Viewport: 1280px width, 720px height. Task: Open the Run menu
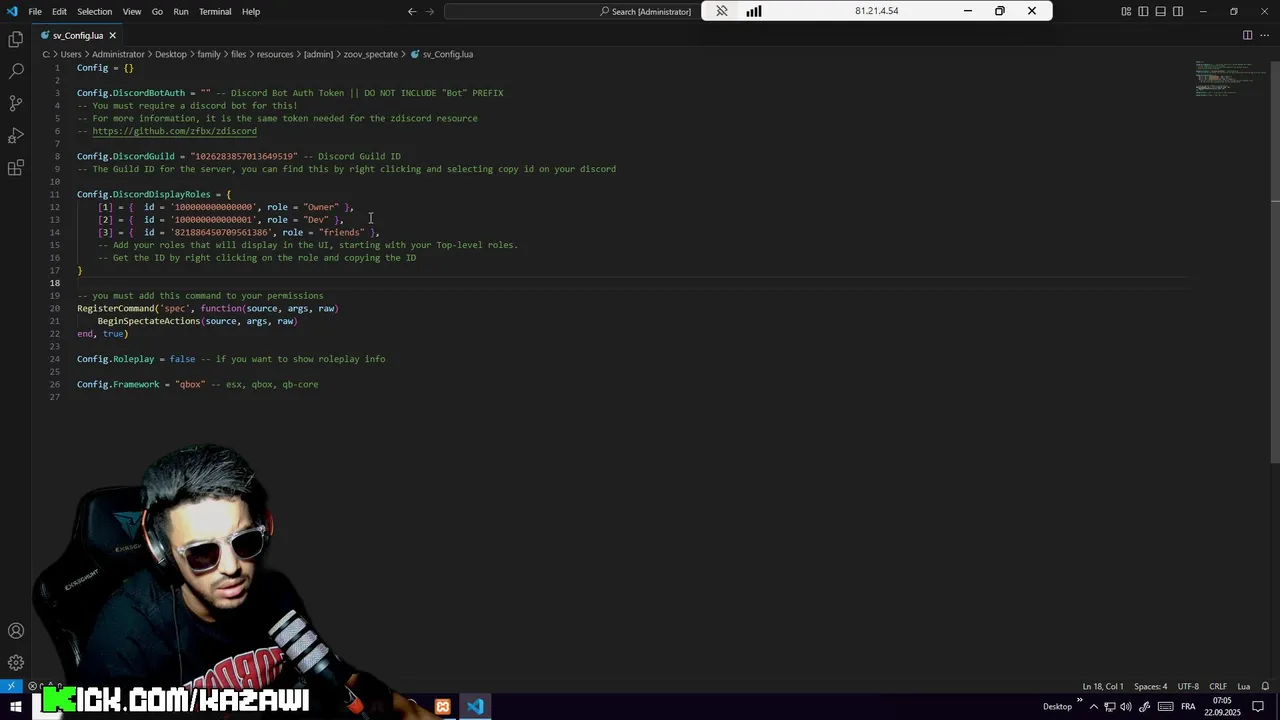tap(181, 11)
